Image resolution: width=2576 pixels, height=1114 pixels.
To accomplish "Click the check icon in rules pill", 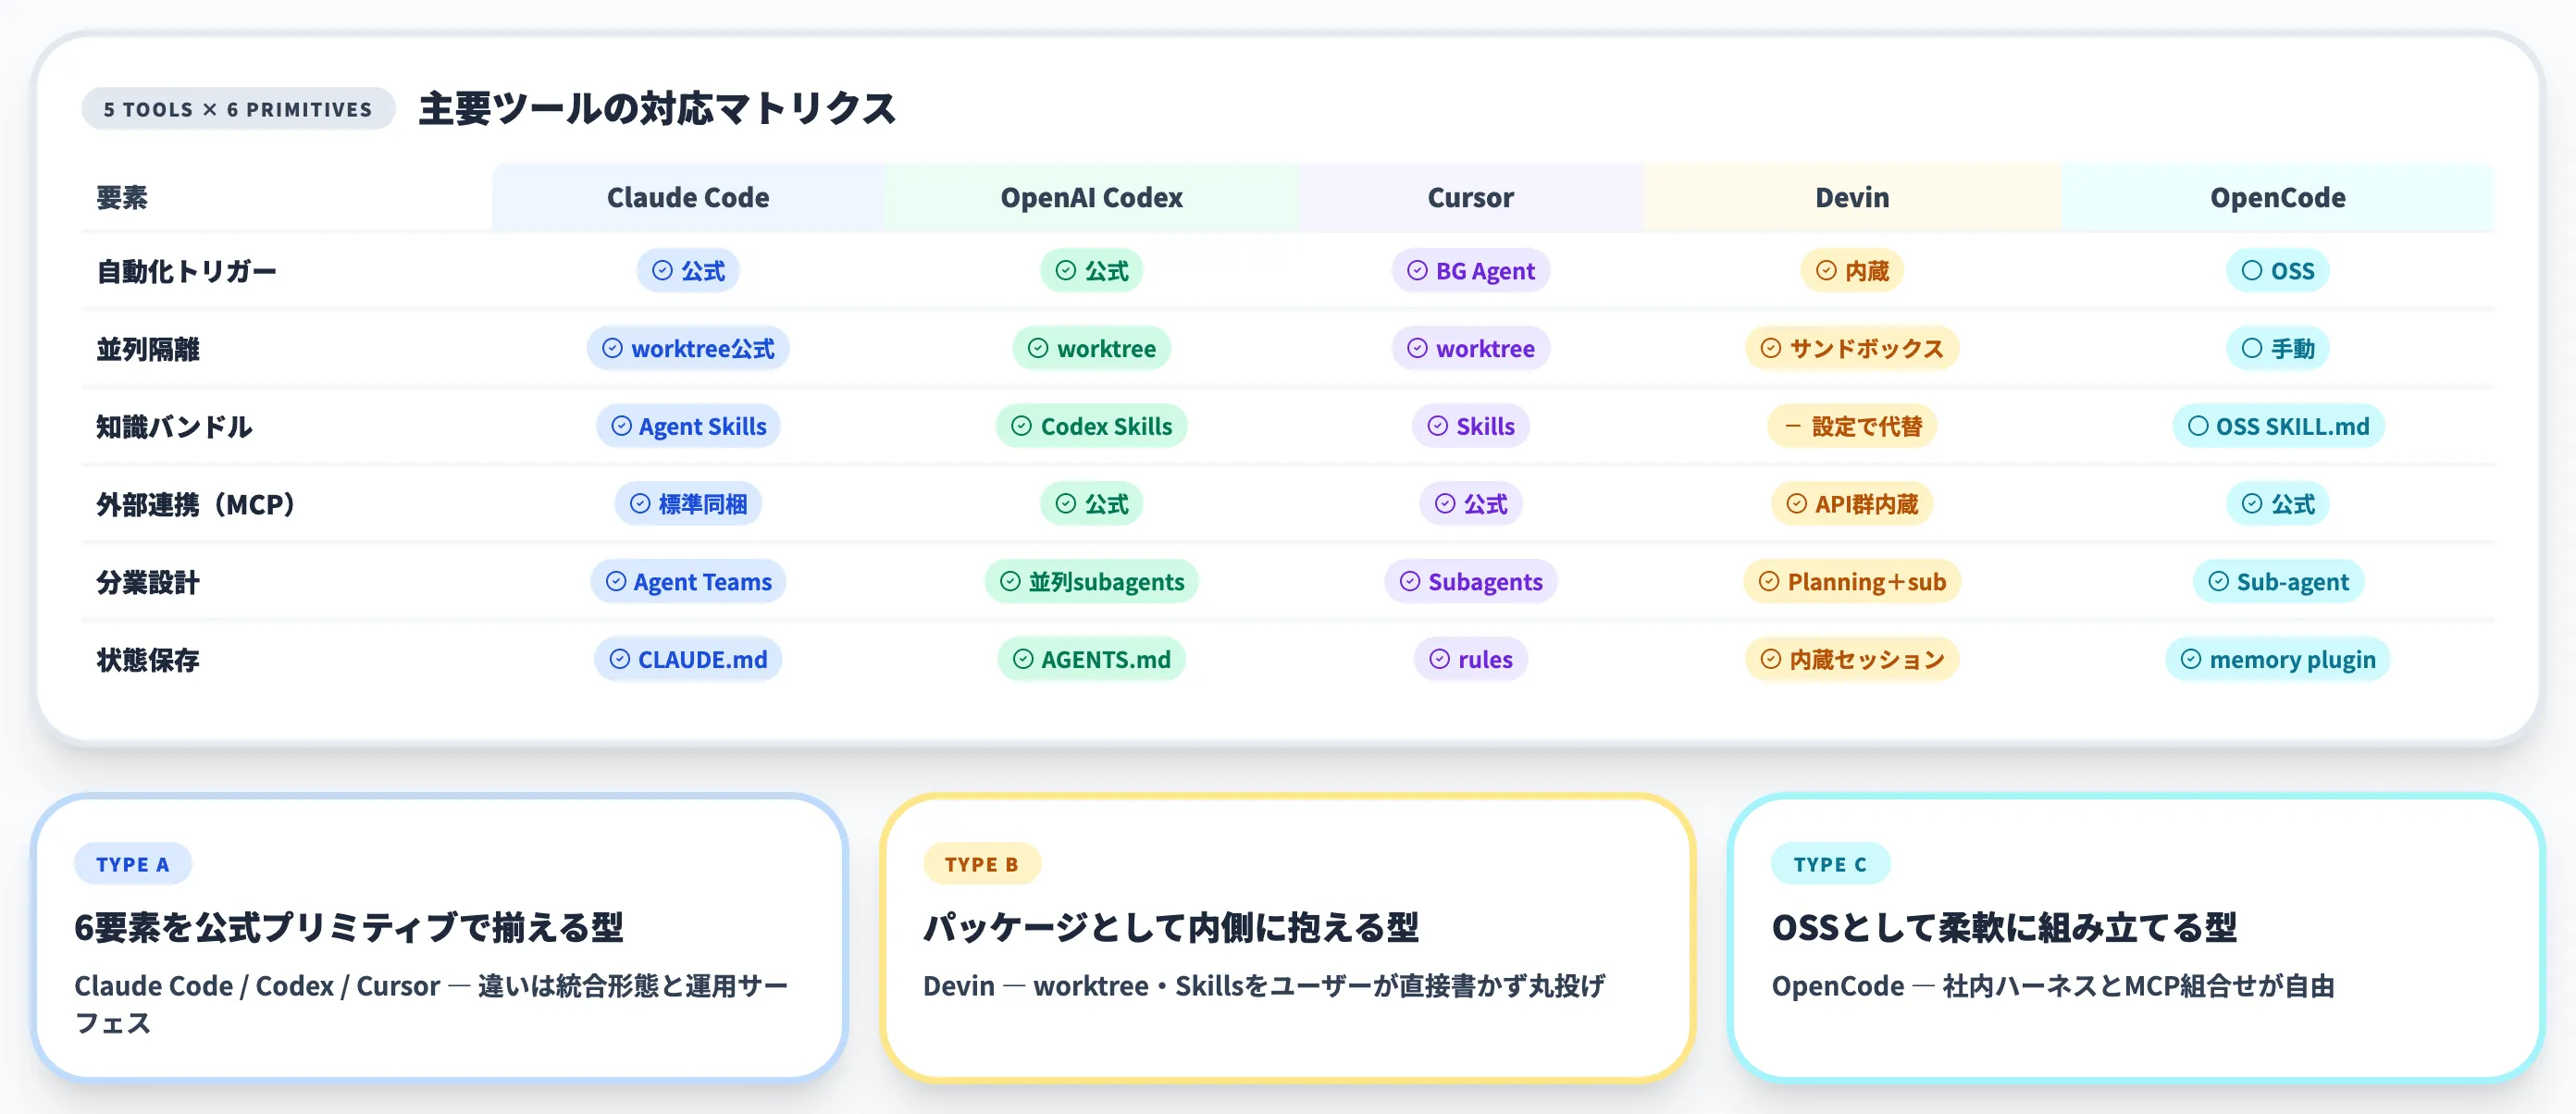I will pos(1440,659).
